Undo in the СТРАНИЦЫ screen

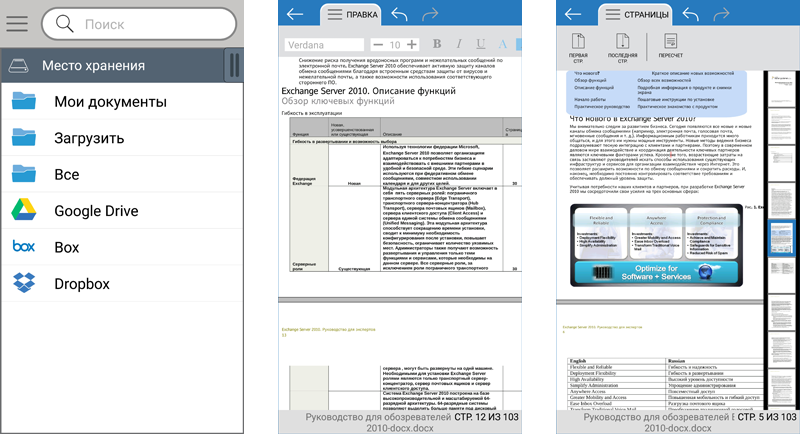tap(691, 14)
